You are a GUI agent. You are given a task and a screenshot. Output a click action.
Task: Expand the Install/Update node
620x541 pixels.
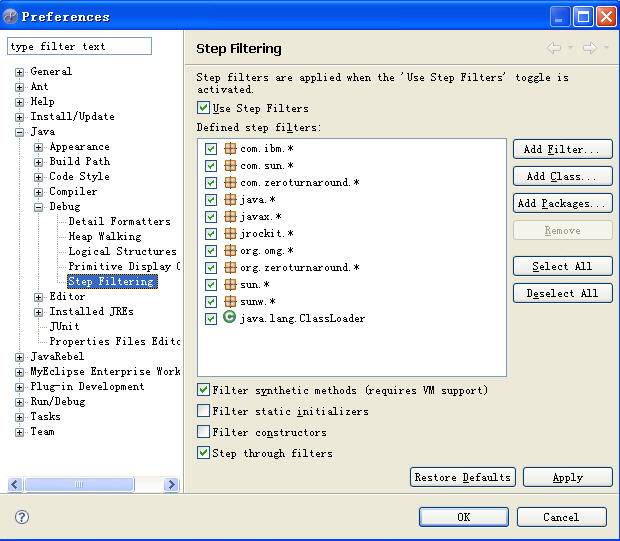(19, 117)
